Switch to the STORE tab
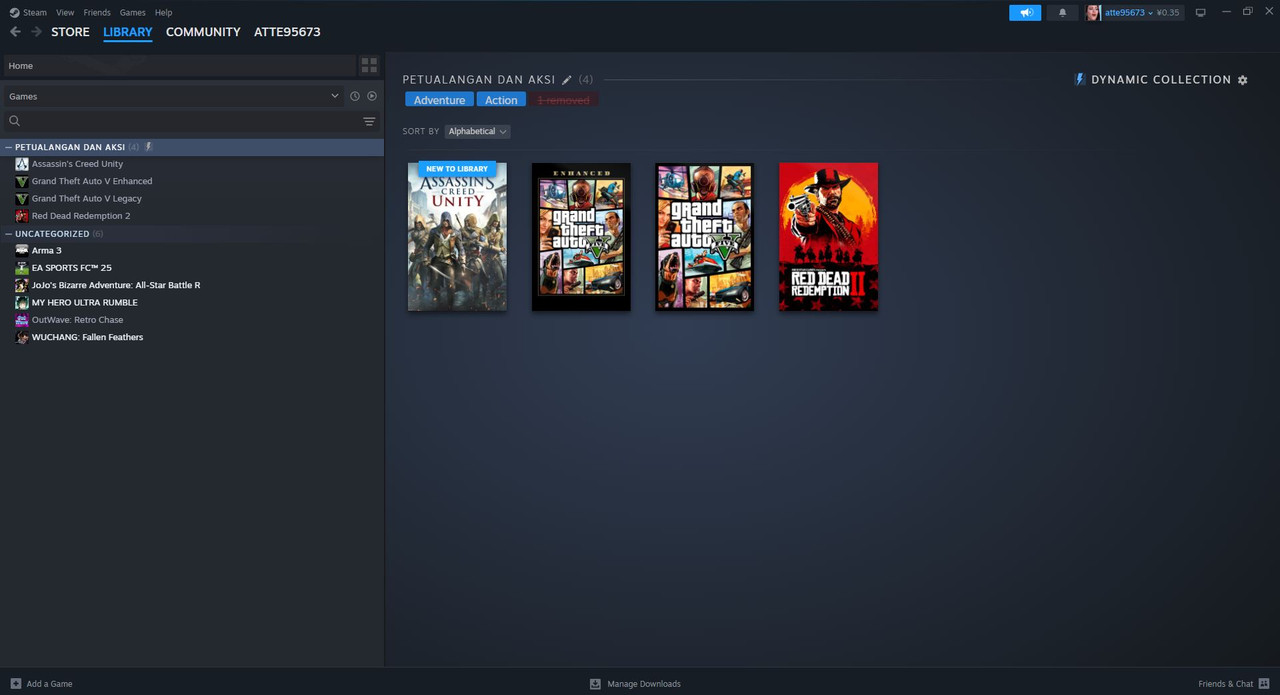The width and height of the screenshot is (1280, 695). [70, 32]
